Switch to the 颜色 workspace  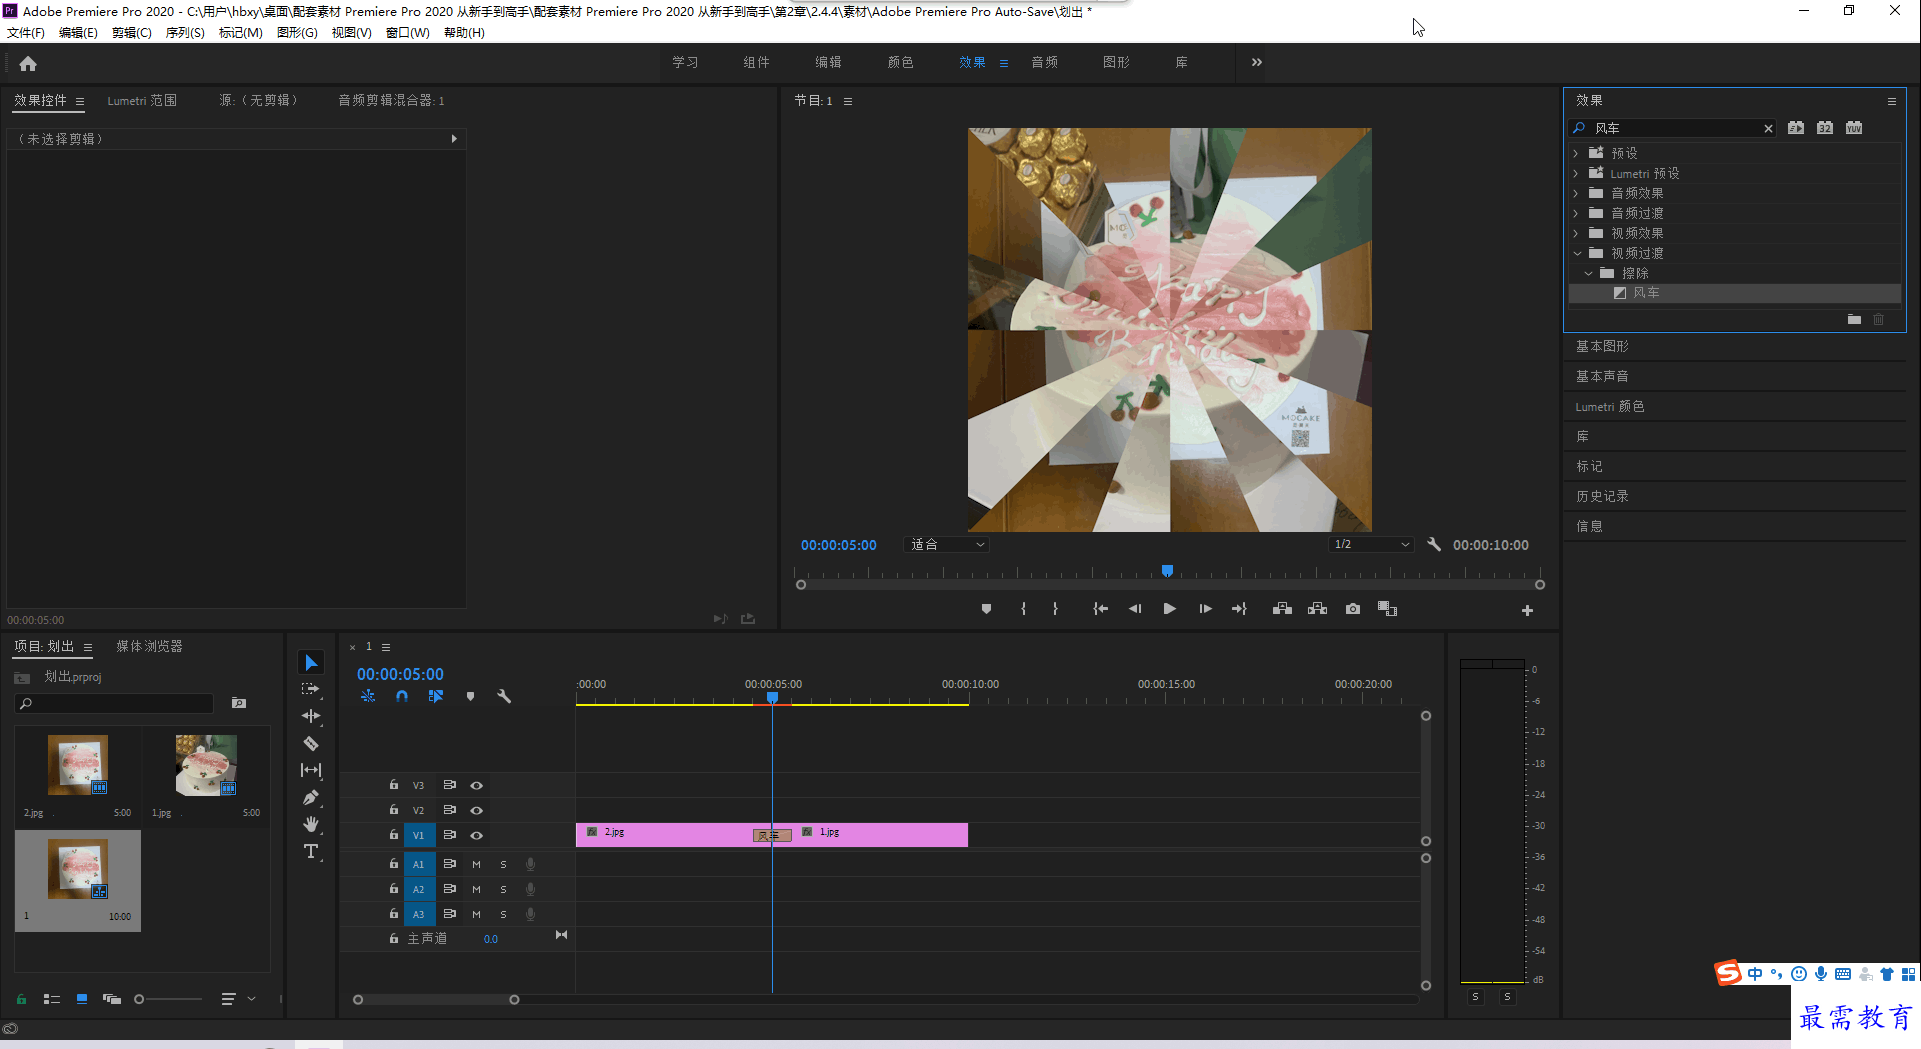(x=900, y=62)
